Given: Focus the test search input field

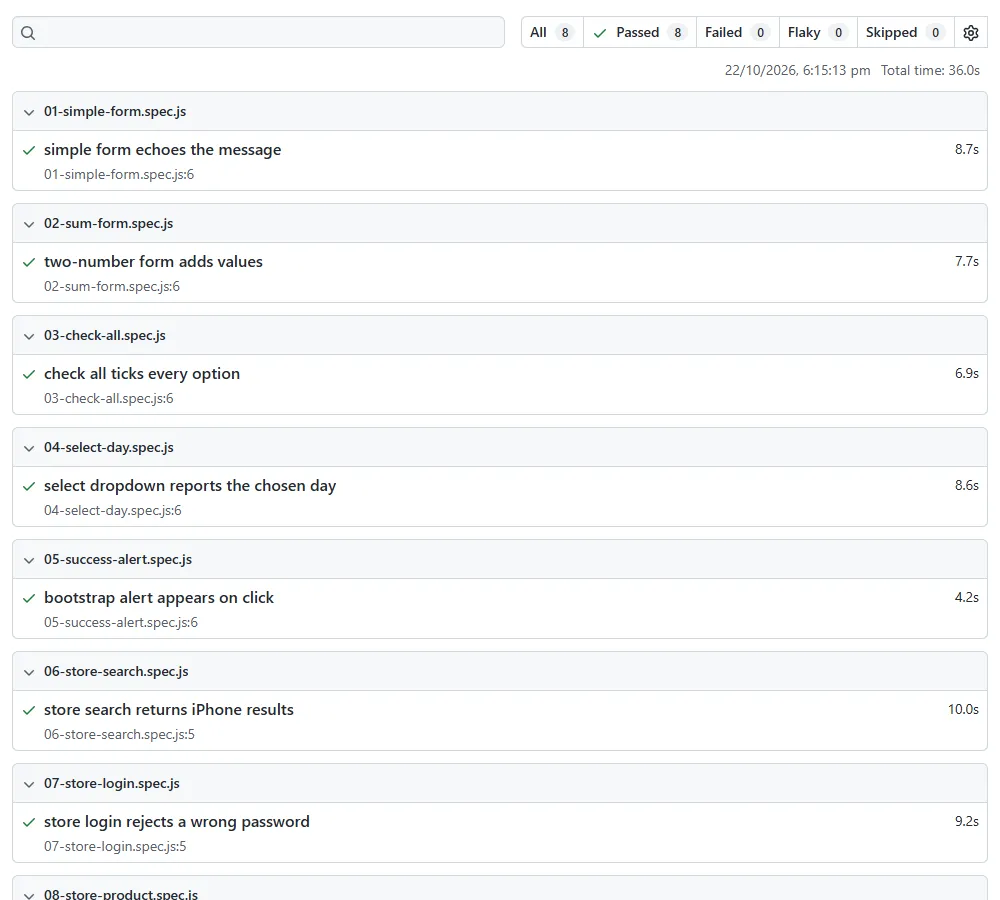Looking at the screenshot, I should point(258,33).
